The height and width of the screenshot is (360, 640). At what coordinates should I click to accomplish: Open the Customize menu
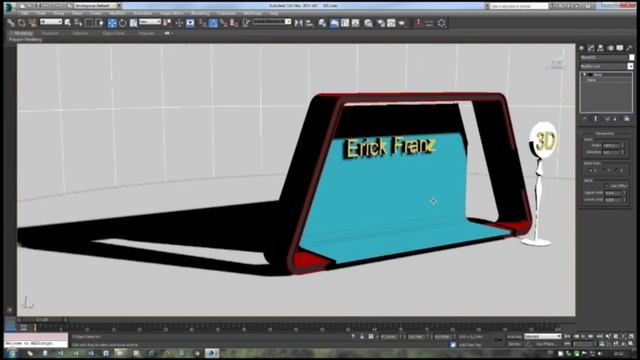coord(227,13)
